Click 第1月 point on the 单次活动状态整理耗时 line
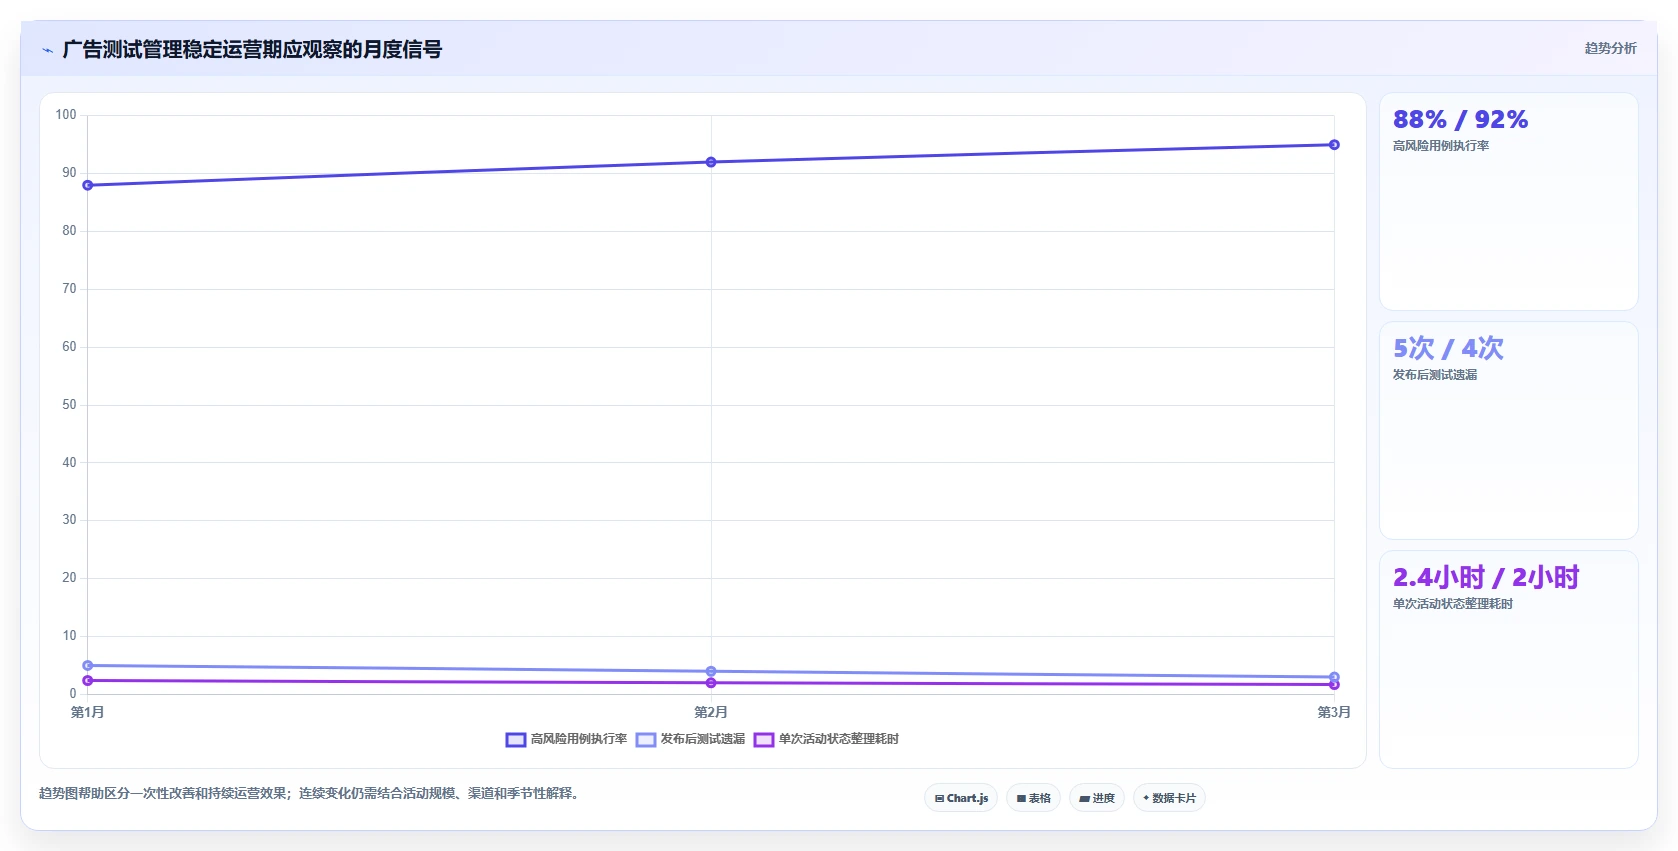The height and width of the screenshot is (851, 1678). tap(88, 680)
